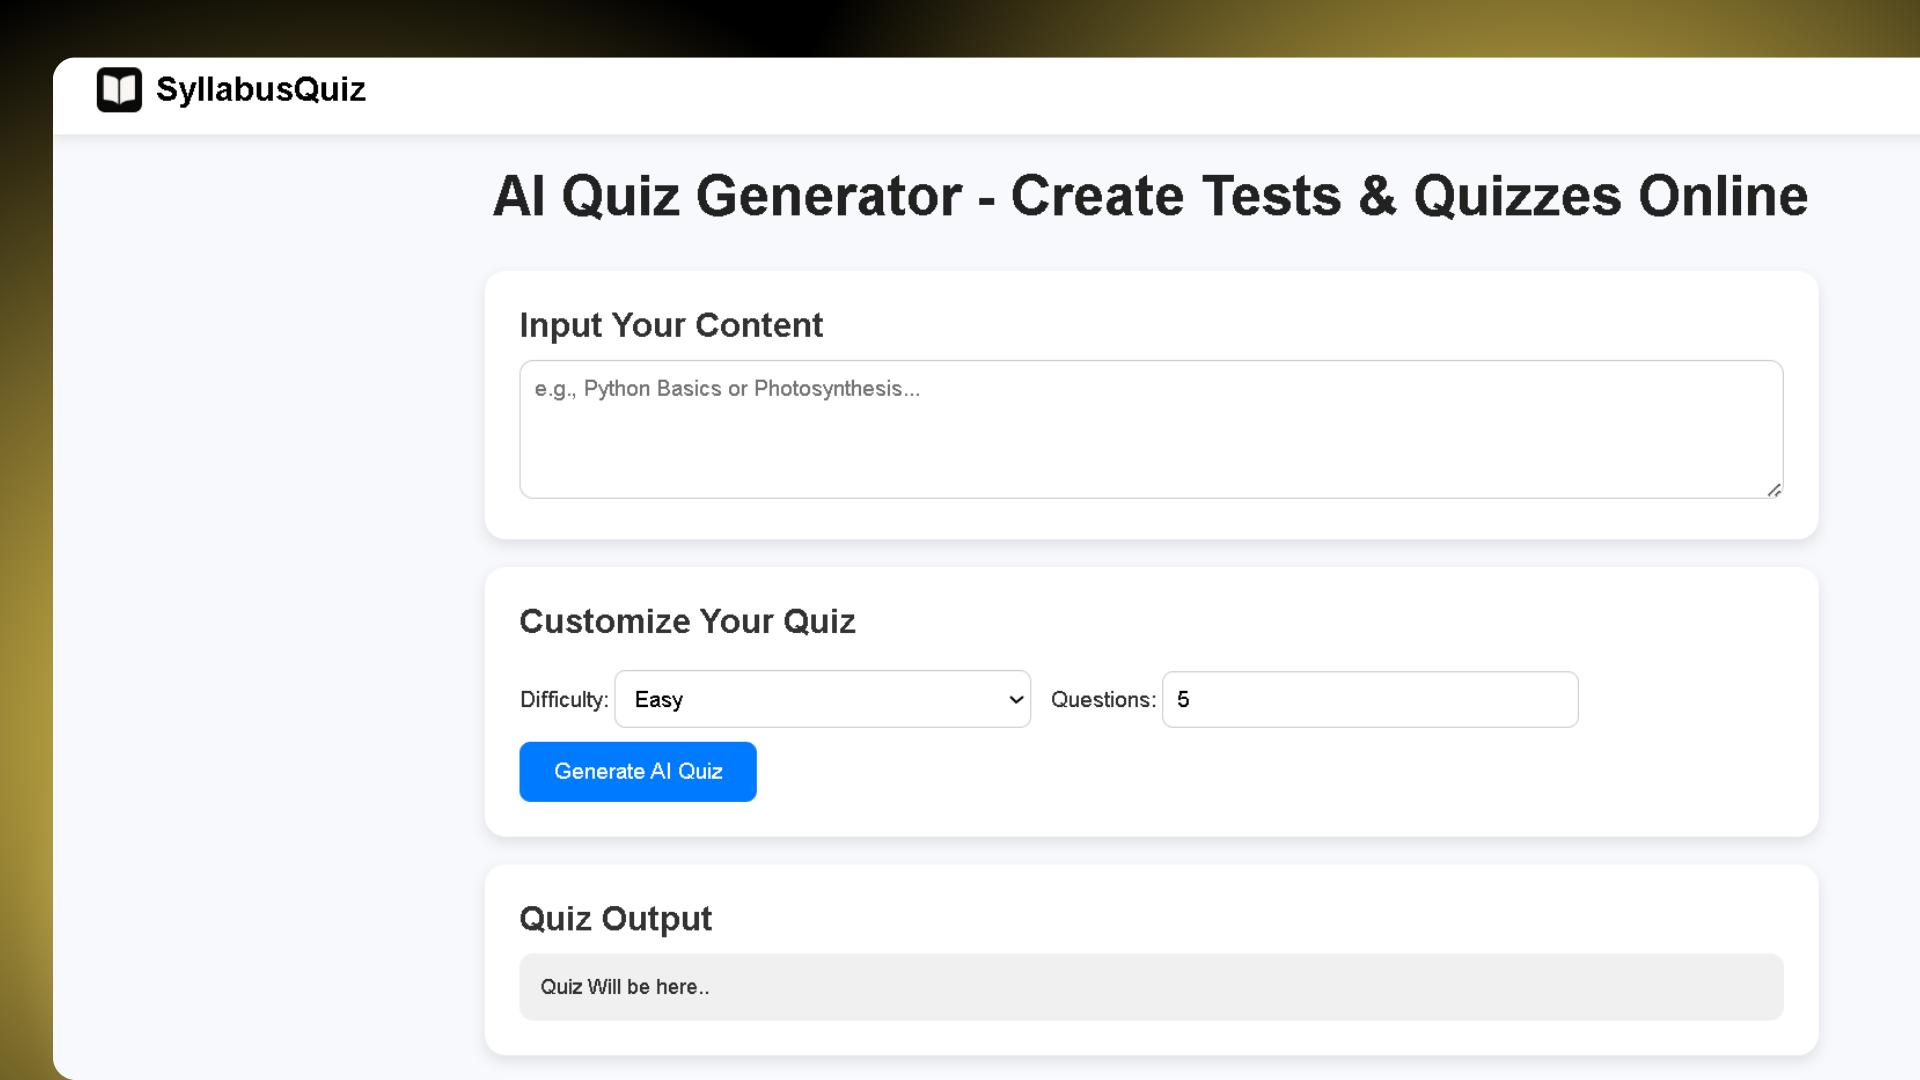
Task: Click blank area beside Quiz Output heading
Action: (x=1250, y=918)
